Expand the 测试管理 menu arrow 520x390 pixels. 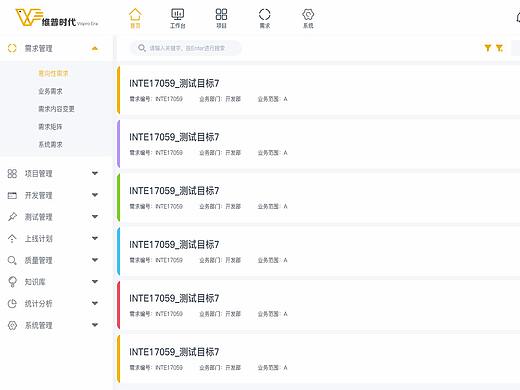[x=95, y=217]
